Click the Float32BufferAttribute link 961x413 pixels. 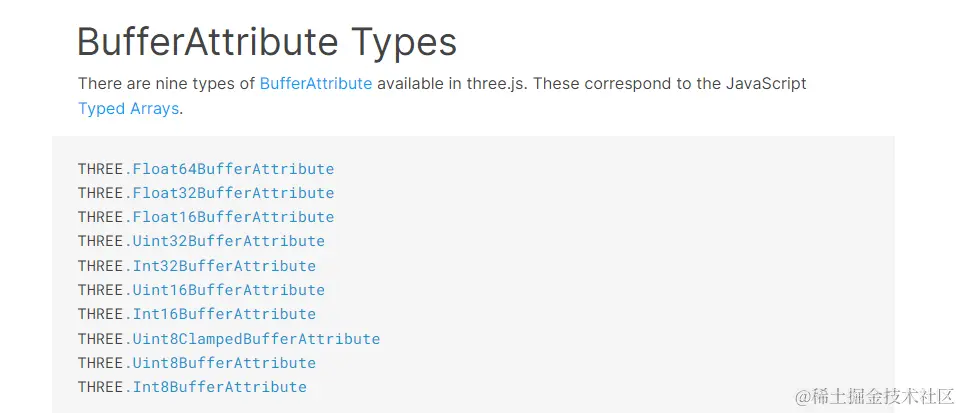click(233, 193)
